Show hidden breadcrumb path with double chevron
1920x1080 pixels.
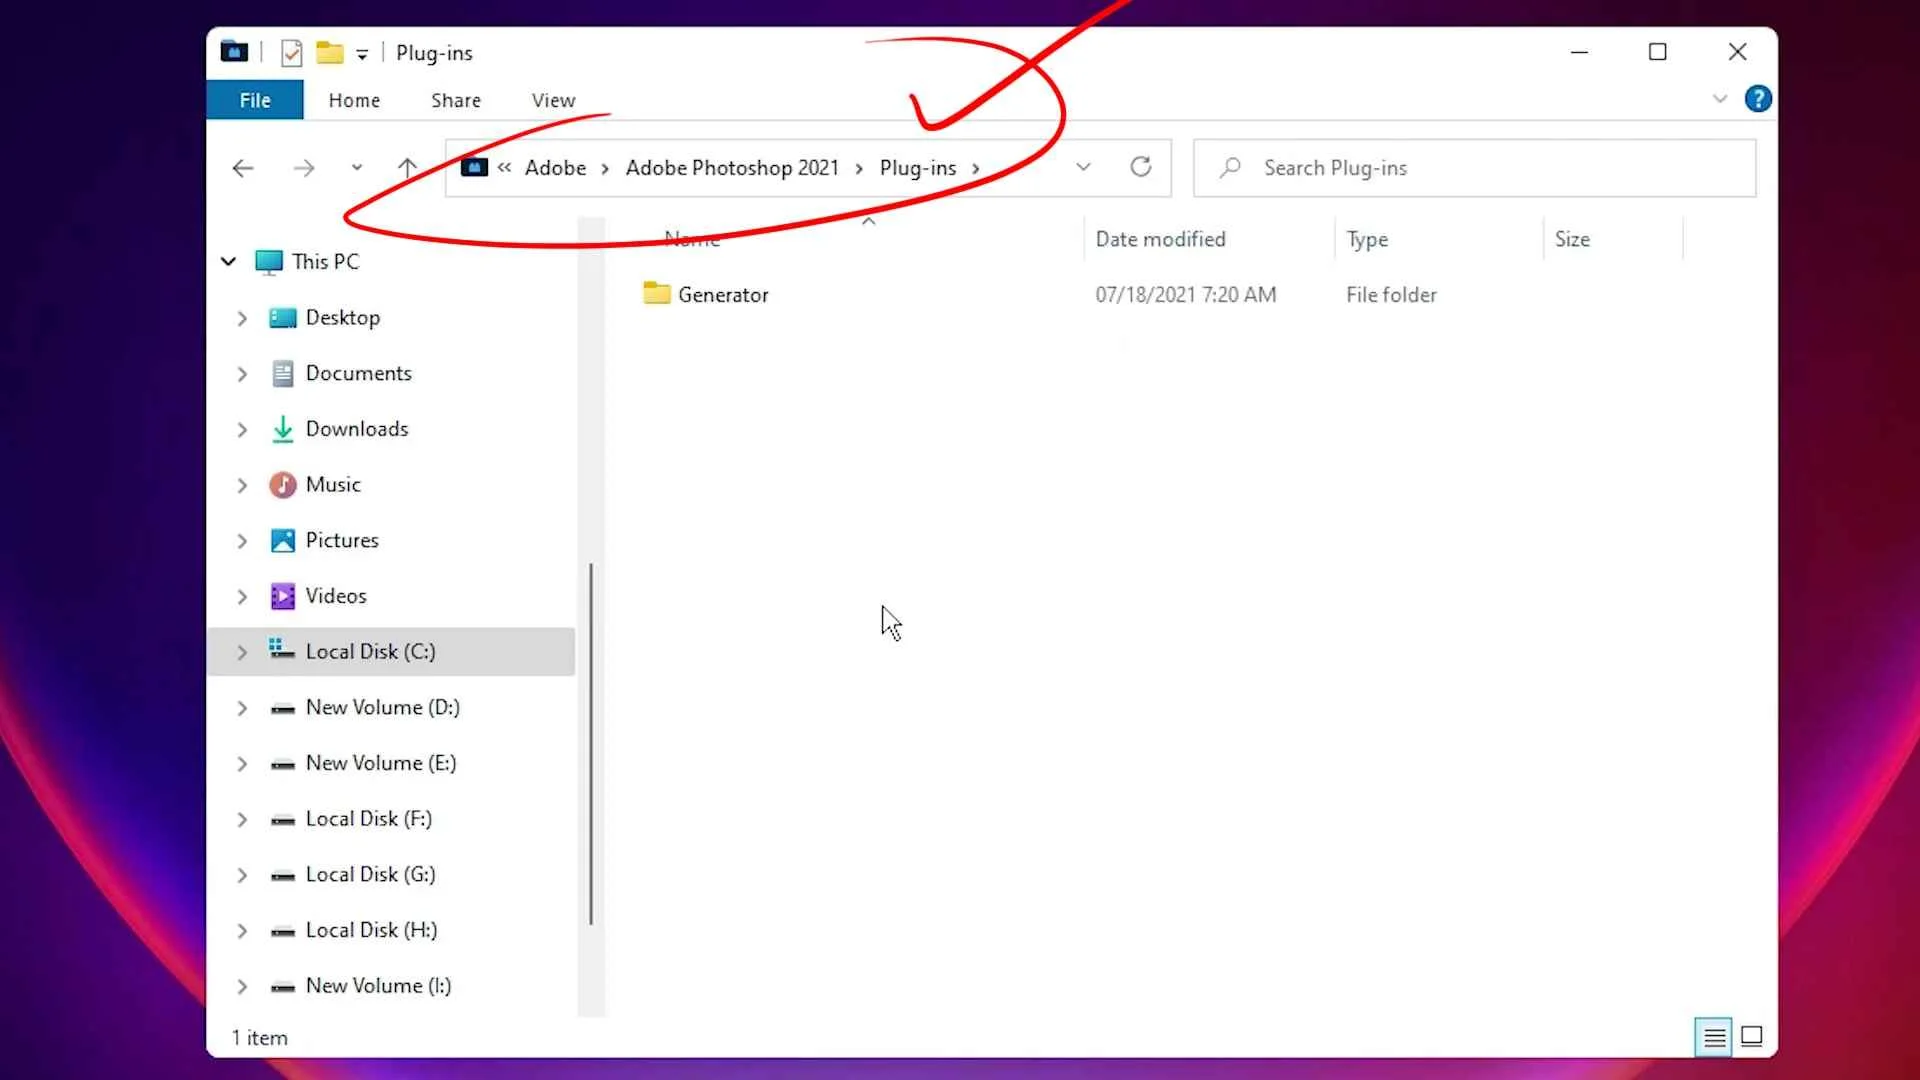[x=504, y=168]
